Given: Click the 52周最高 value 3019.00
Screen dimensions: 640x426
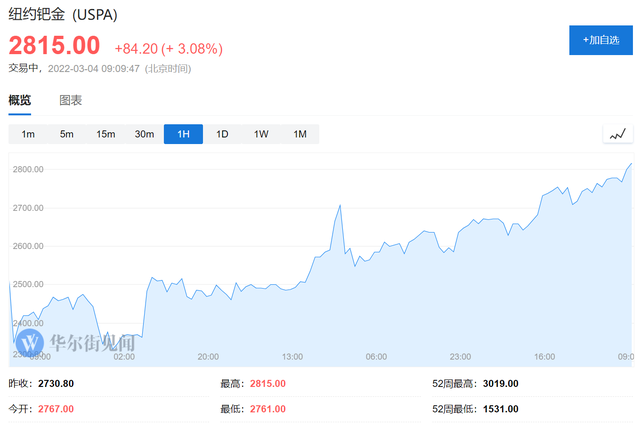Looking at the screenshot, I should [498, 383].
